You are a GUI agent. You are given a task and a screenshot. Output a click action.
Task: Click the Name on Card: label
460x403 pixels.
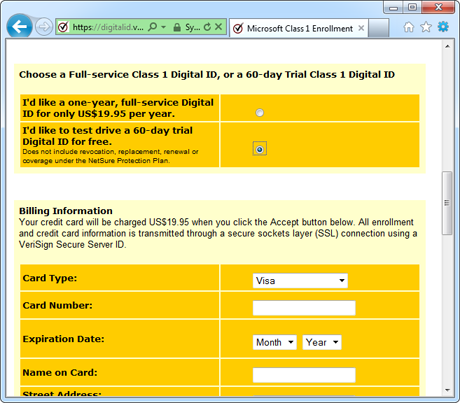coord(60,372)
